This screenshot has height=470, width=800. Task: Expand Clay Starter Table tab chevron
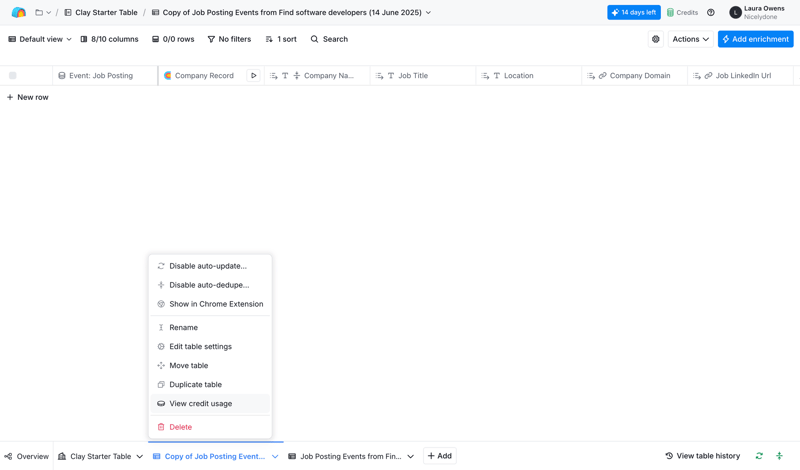pos(140,456)
